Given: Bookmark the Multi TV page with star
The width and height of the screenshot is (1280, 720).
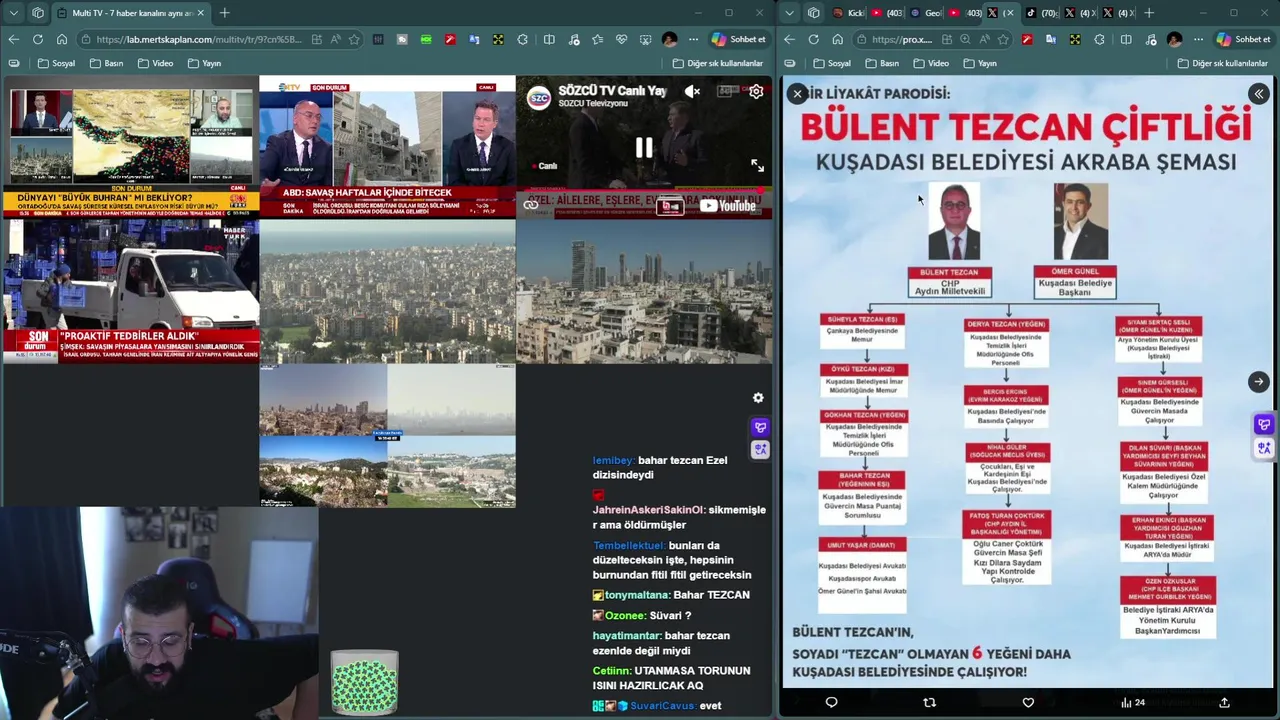Looking at the screenshot, I should tap(354, 39).
